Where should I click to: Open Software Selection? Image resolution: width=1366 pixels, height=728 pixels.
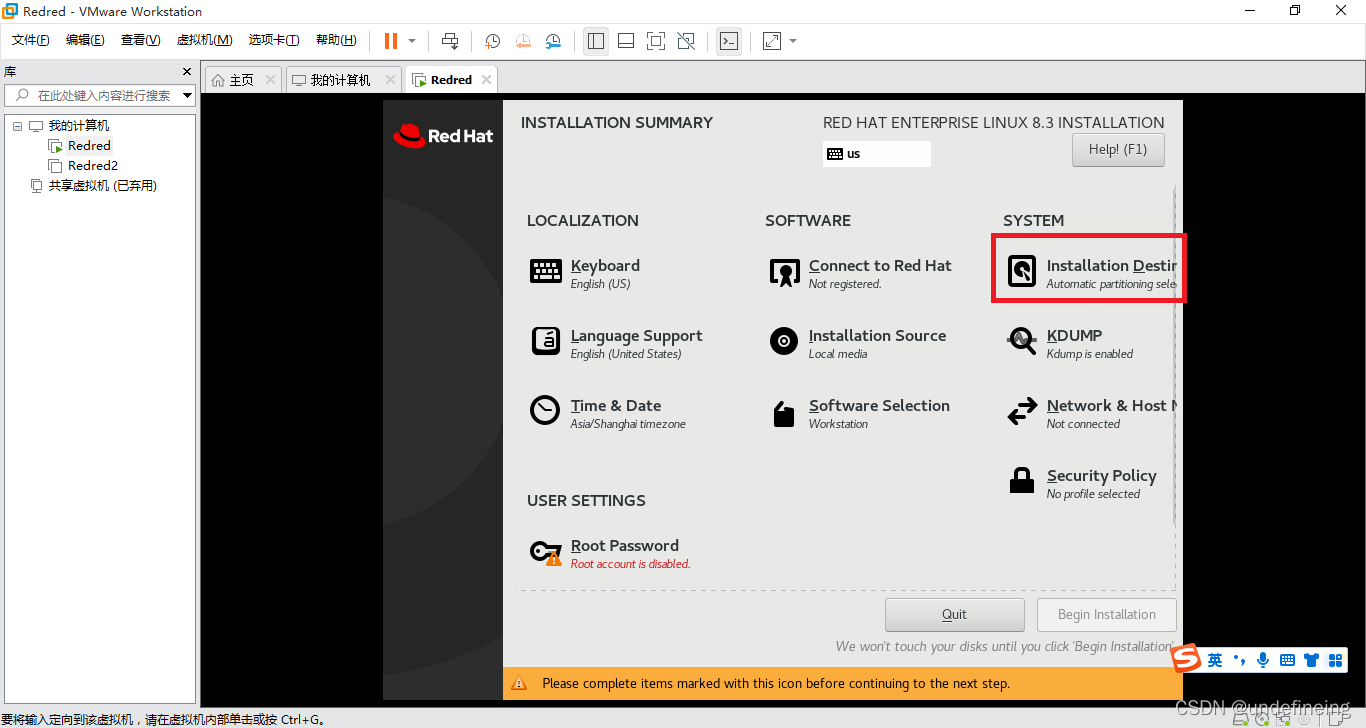(860, 413)
